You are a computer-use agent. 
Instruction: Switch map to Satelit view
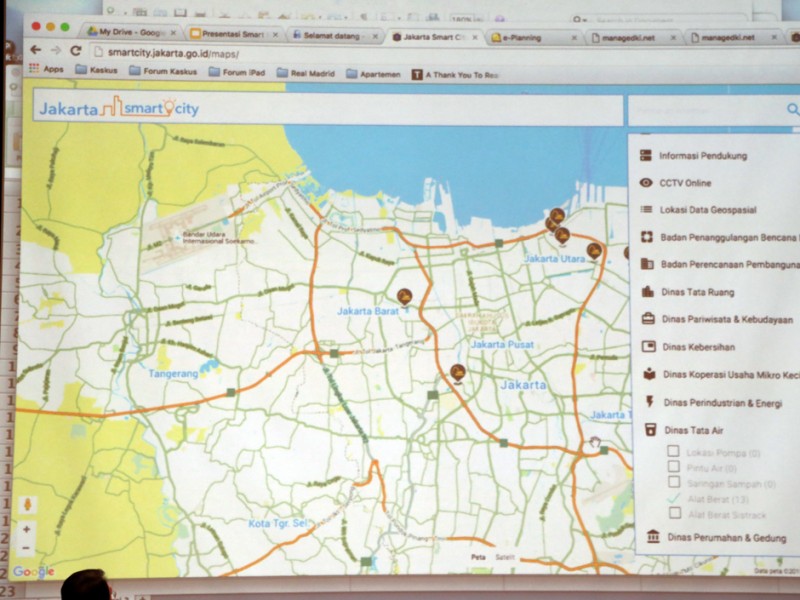pos(511,556)
